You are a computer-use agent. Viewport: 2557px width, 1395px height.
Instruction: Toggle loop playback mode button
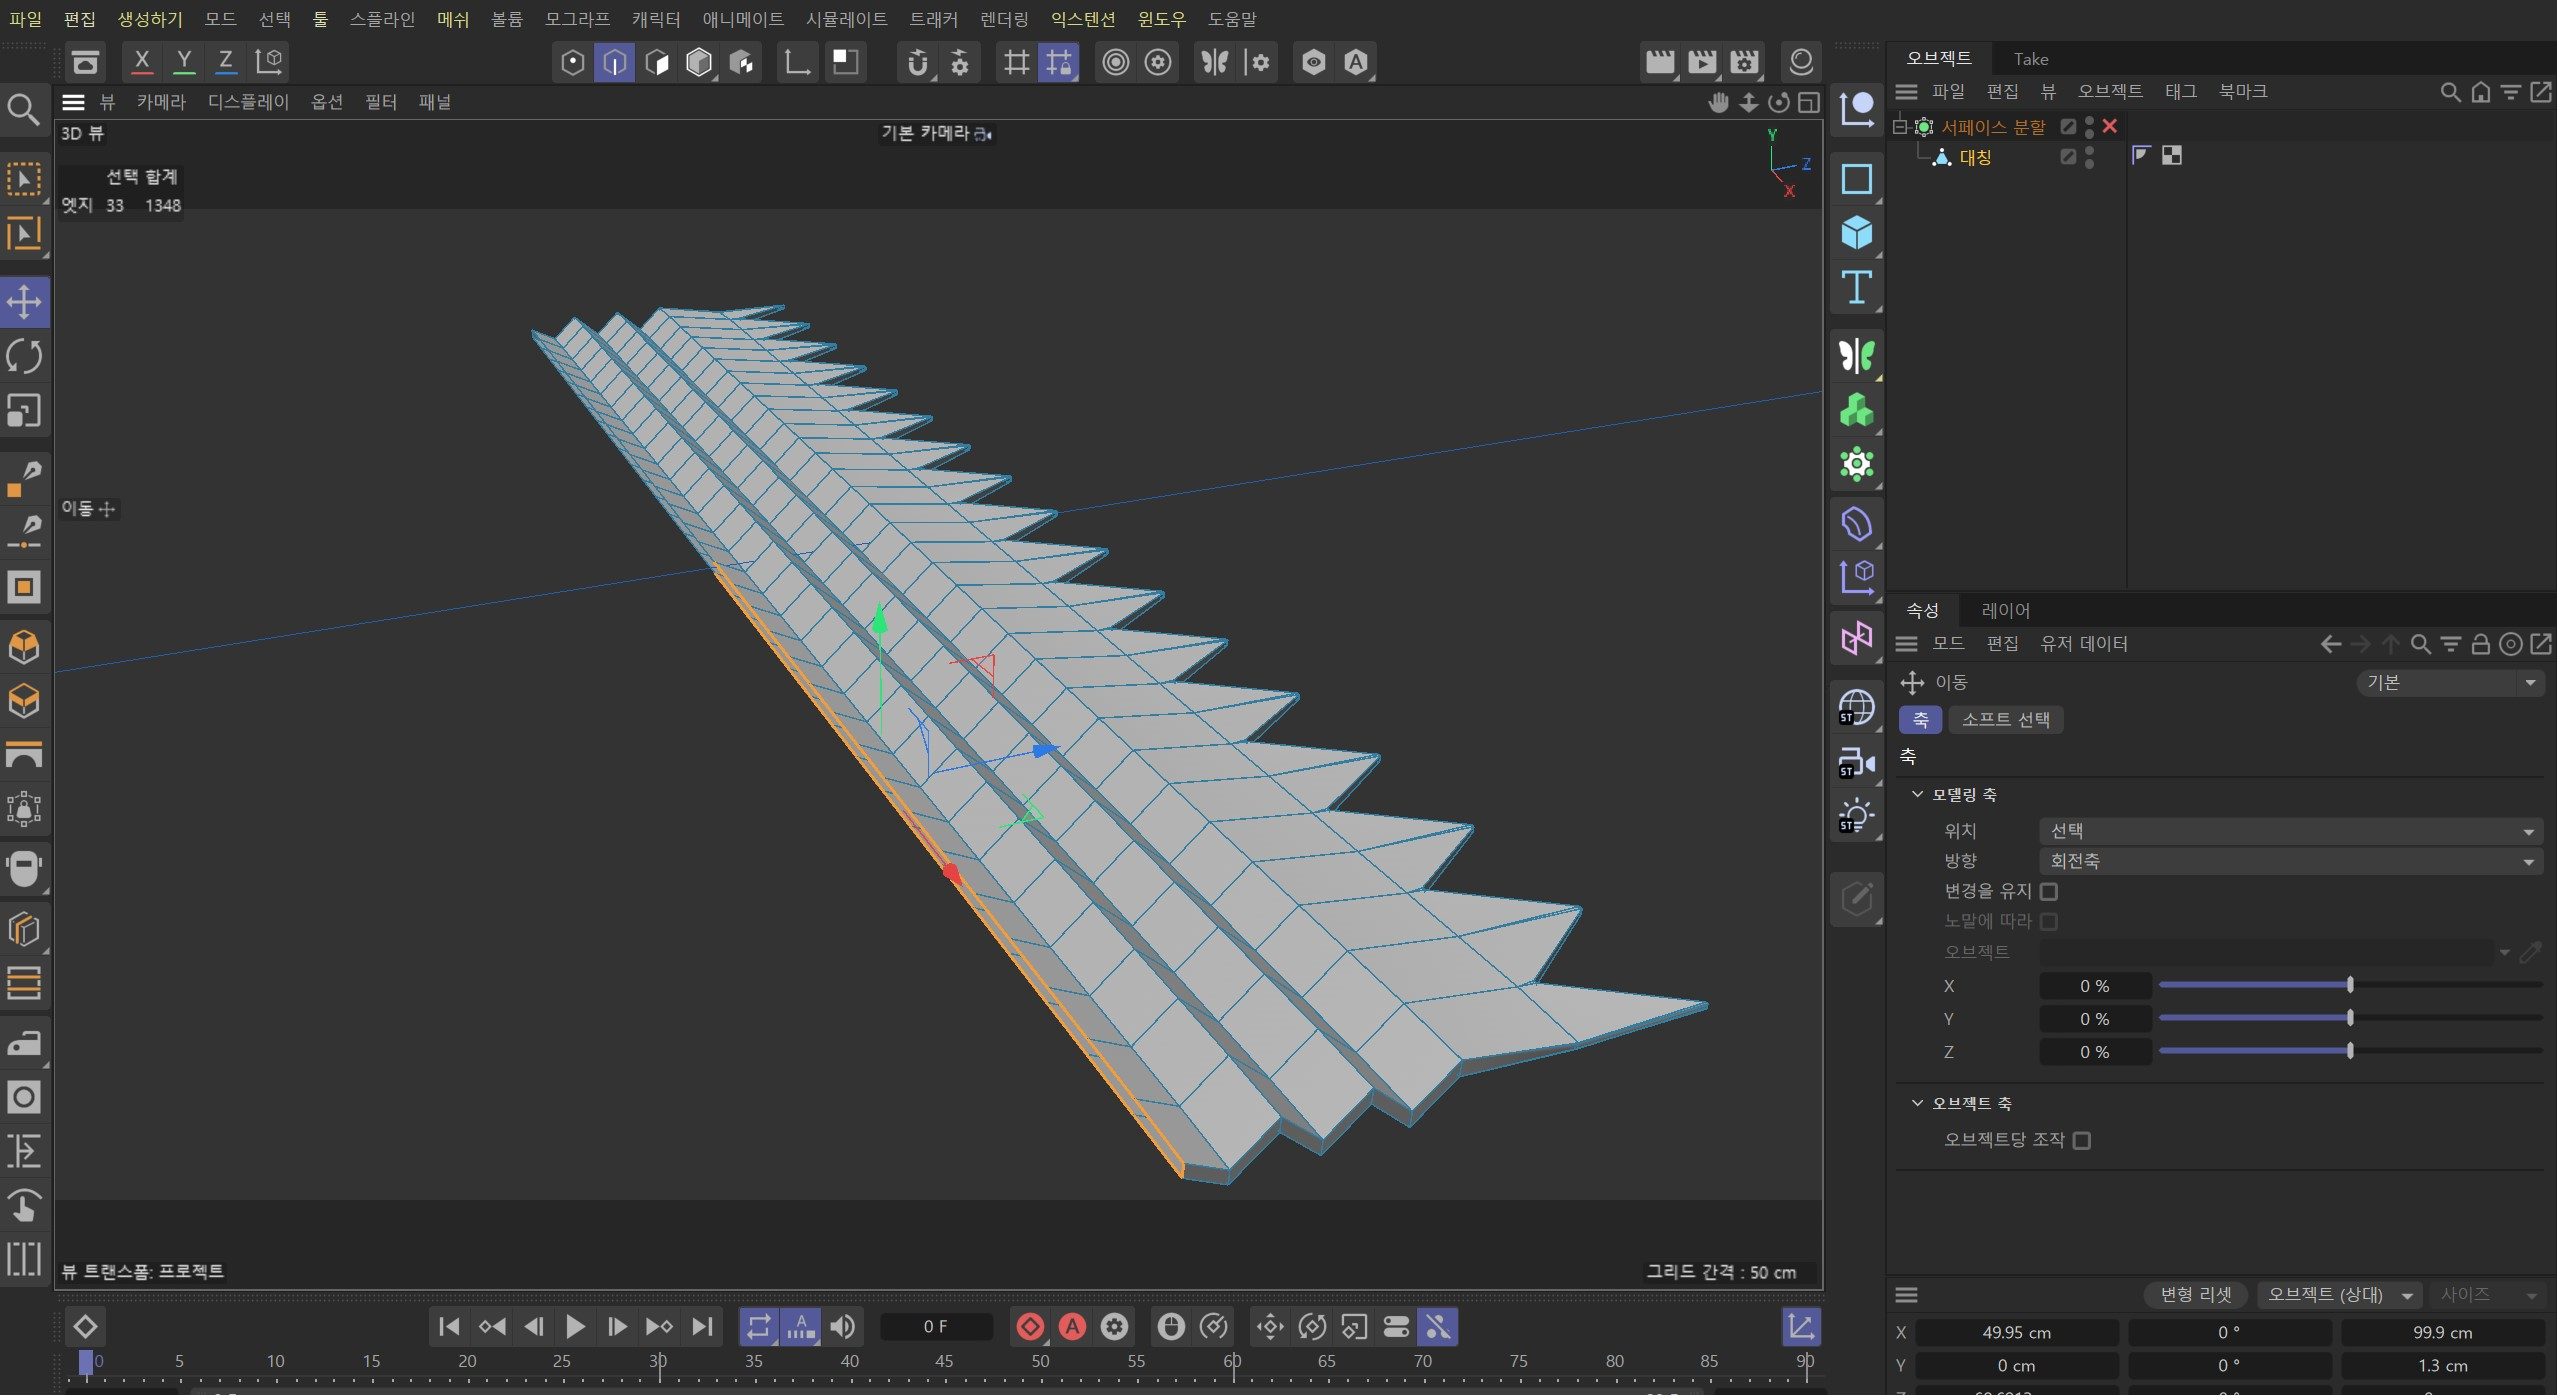[x=759, y=1327]
